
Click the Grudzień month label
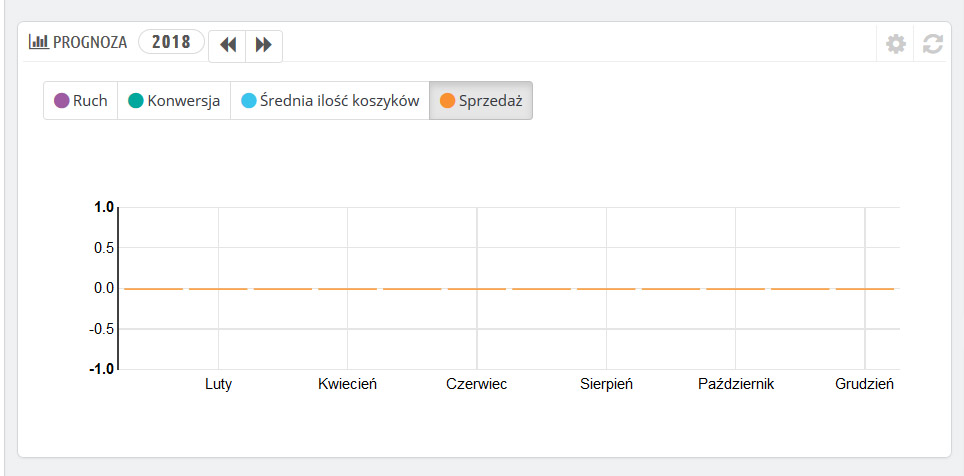coord(864,384)
